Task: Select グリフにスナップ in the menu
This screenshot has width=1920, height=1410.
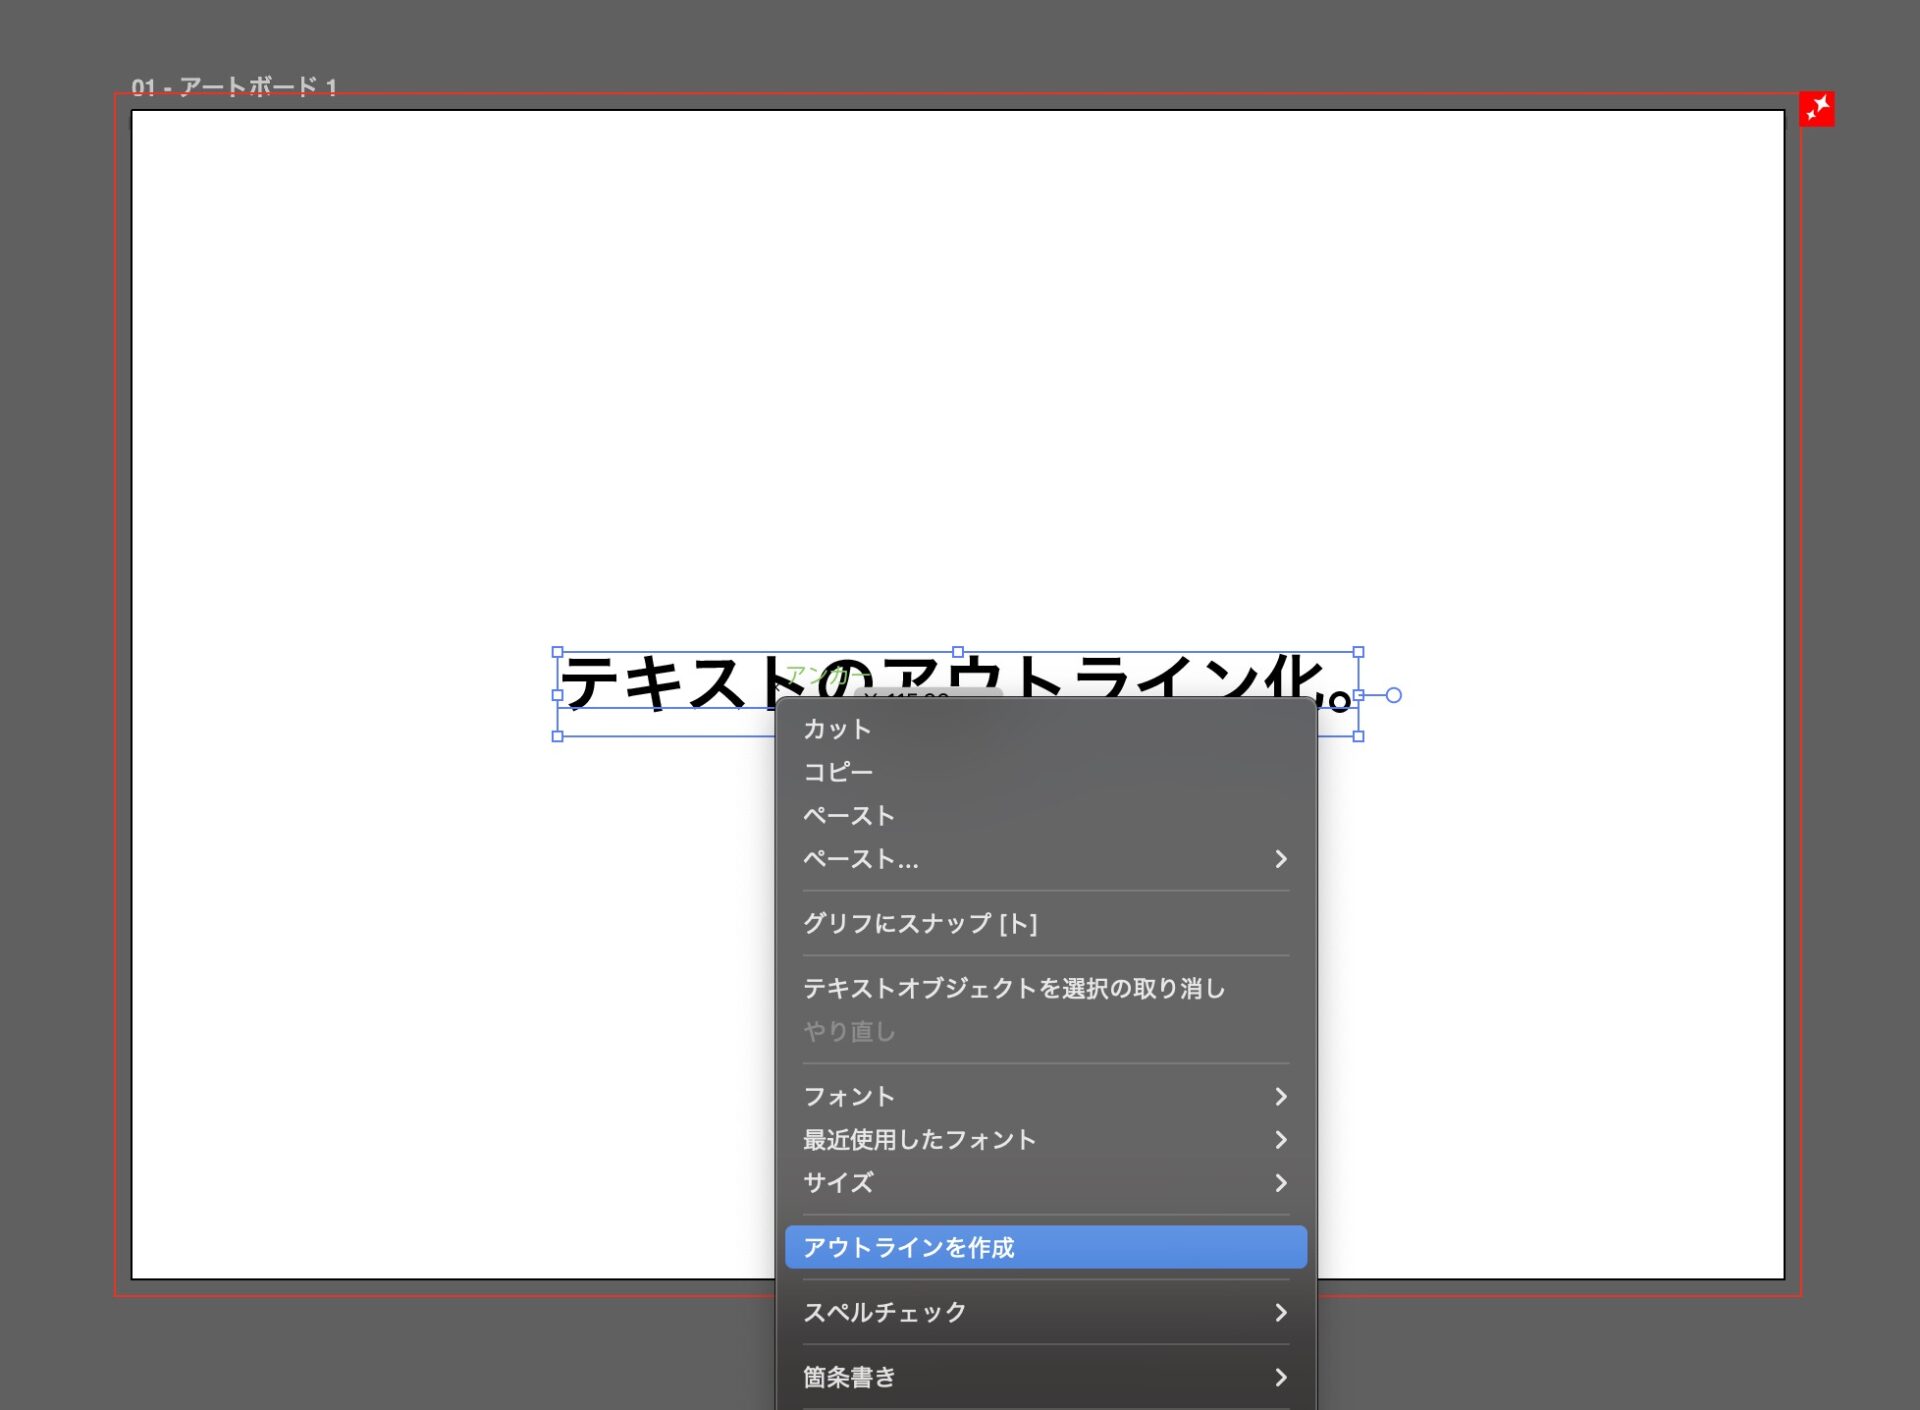Action: 920,923
